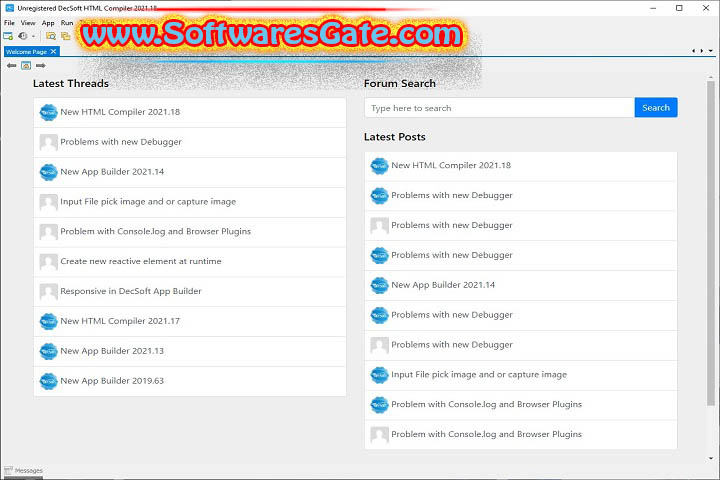Click DecSoft avatar beside New App Builder 2019.63
Image resolution: width=720 pixels, height=480 pixels.
(x=48, y=381)
